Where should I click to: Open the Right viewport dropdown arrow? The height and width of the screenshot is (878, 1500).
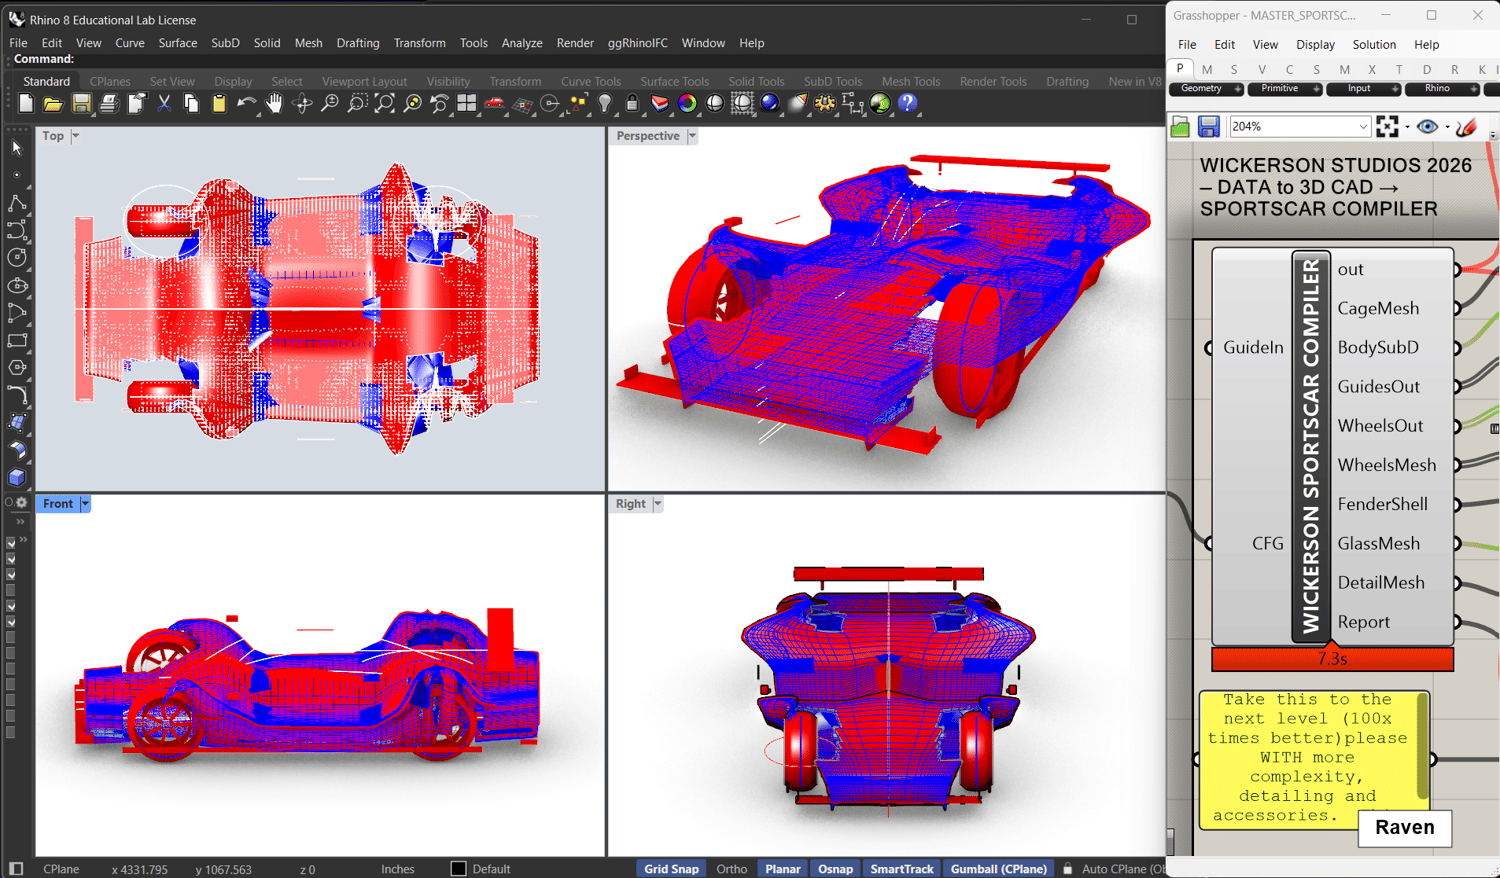(x=658, y=504)
